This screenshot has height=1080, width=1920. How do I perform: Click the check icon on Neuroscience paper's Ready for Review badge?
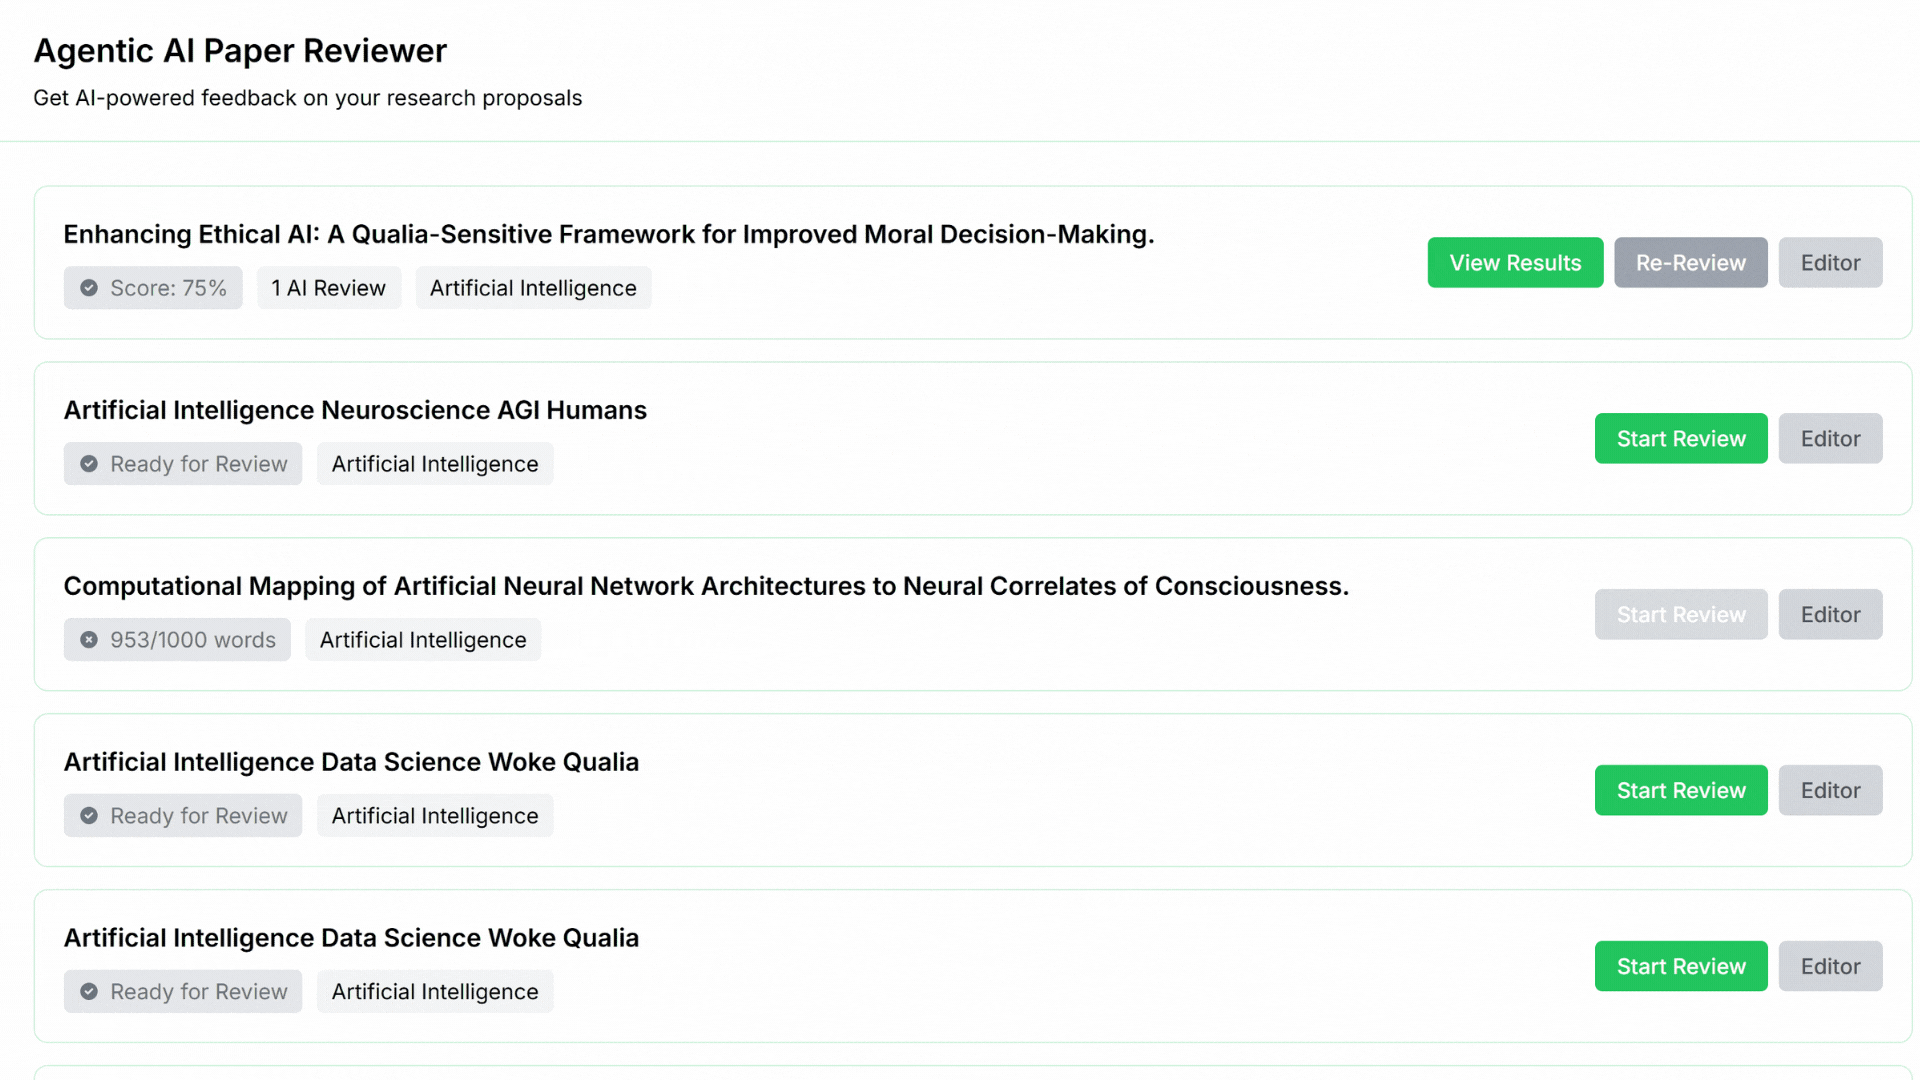pos(90,463)
